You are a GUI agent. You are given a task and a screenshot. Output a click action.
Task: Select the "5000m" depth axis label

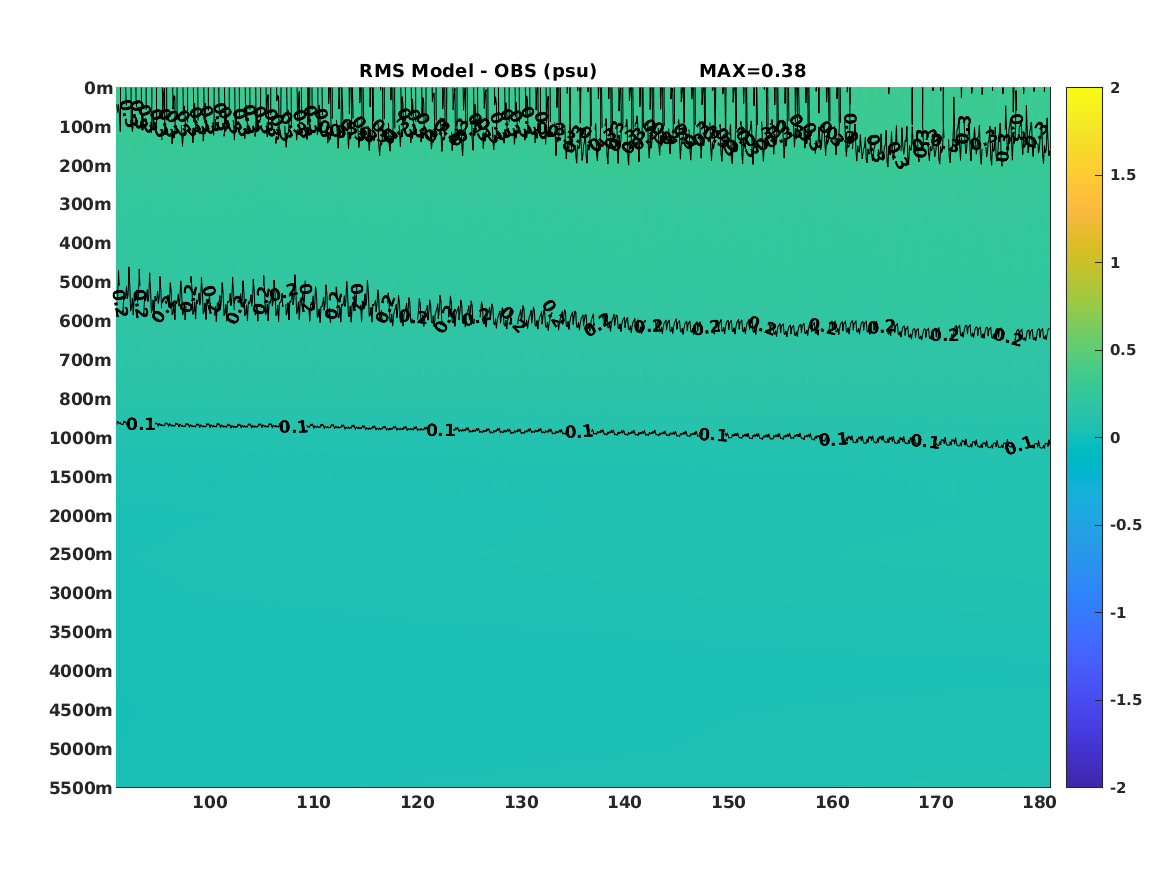coord(81,749)
